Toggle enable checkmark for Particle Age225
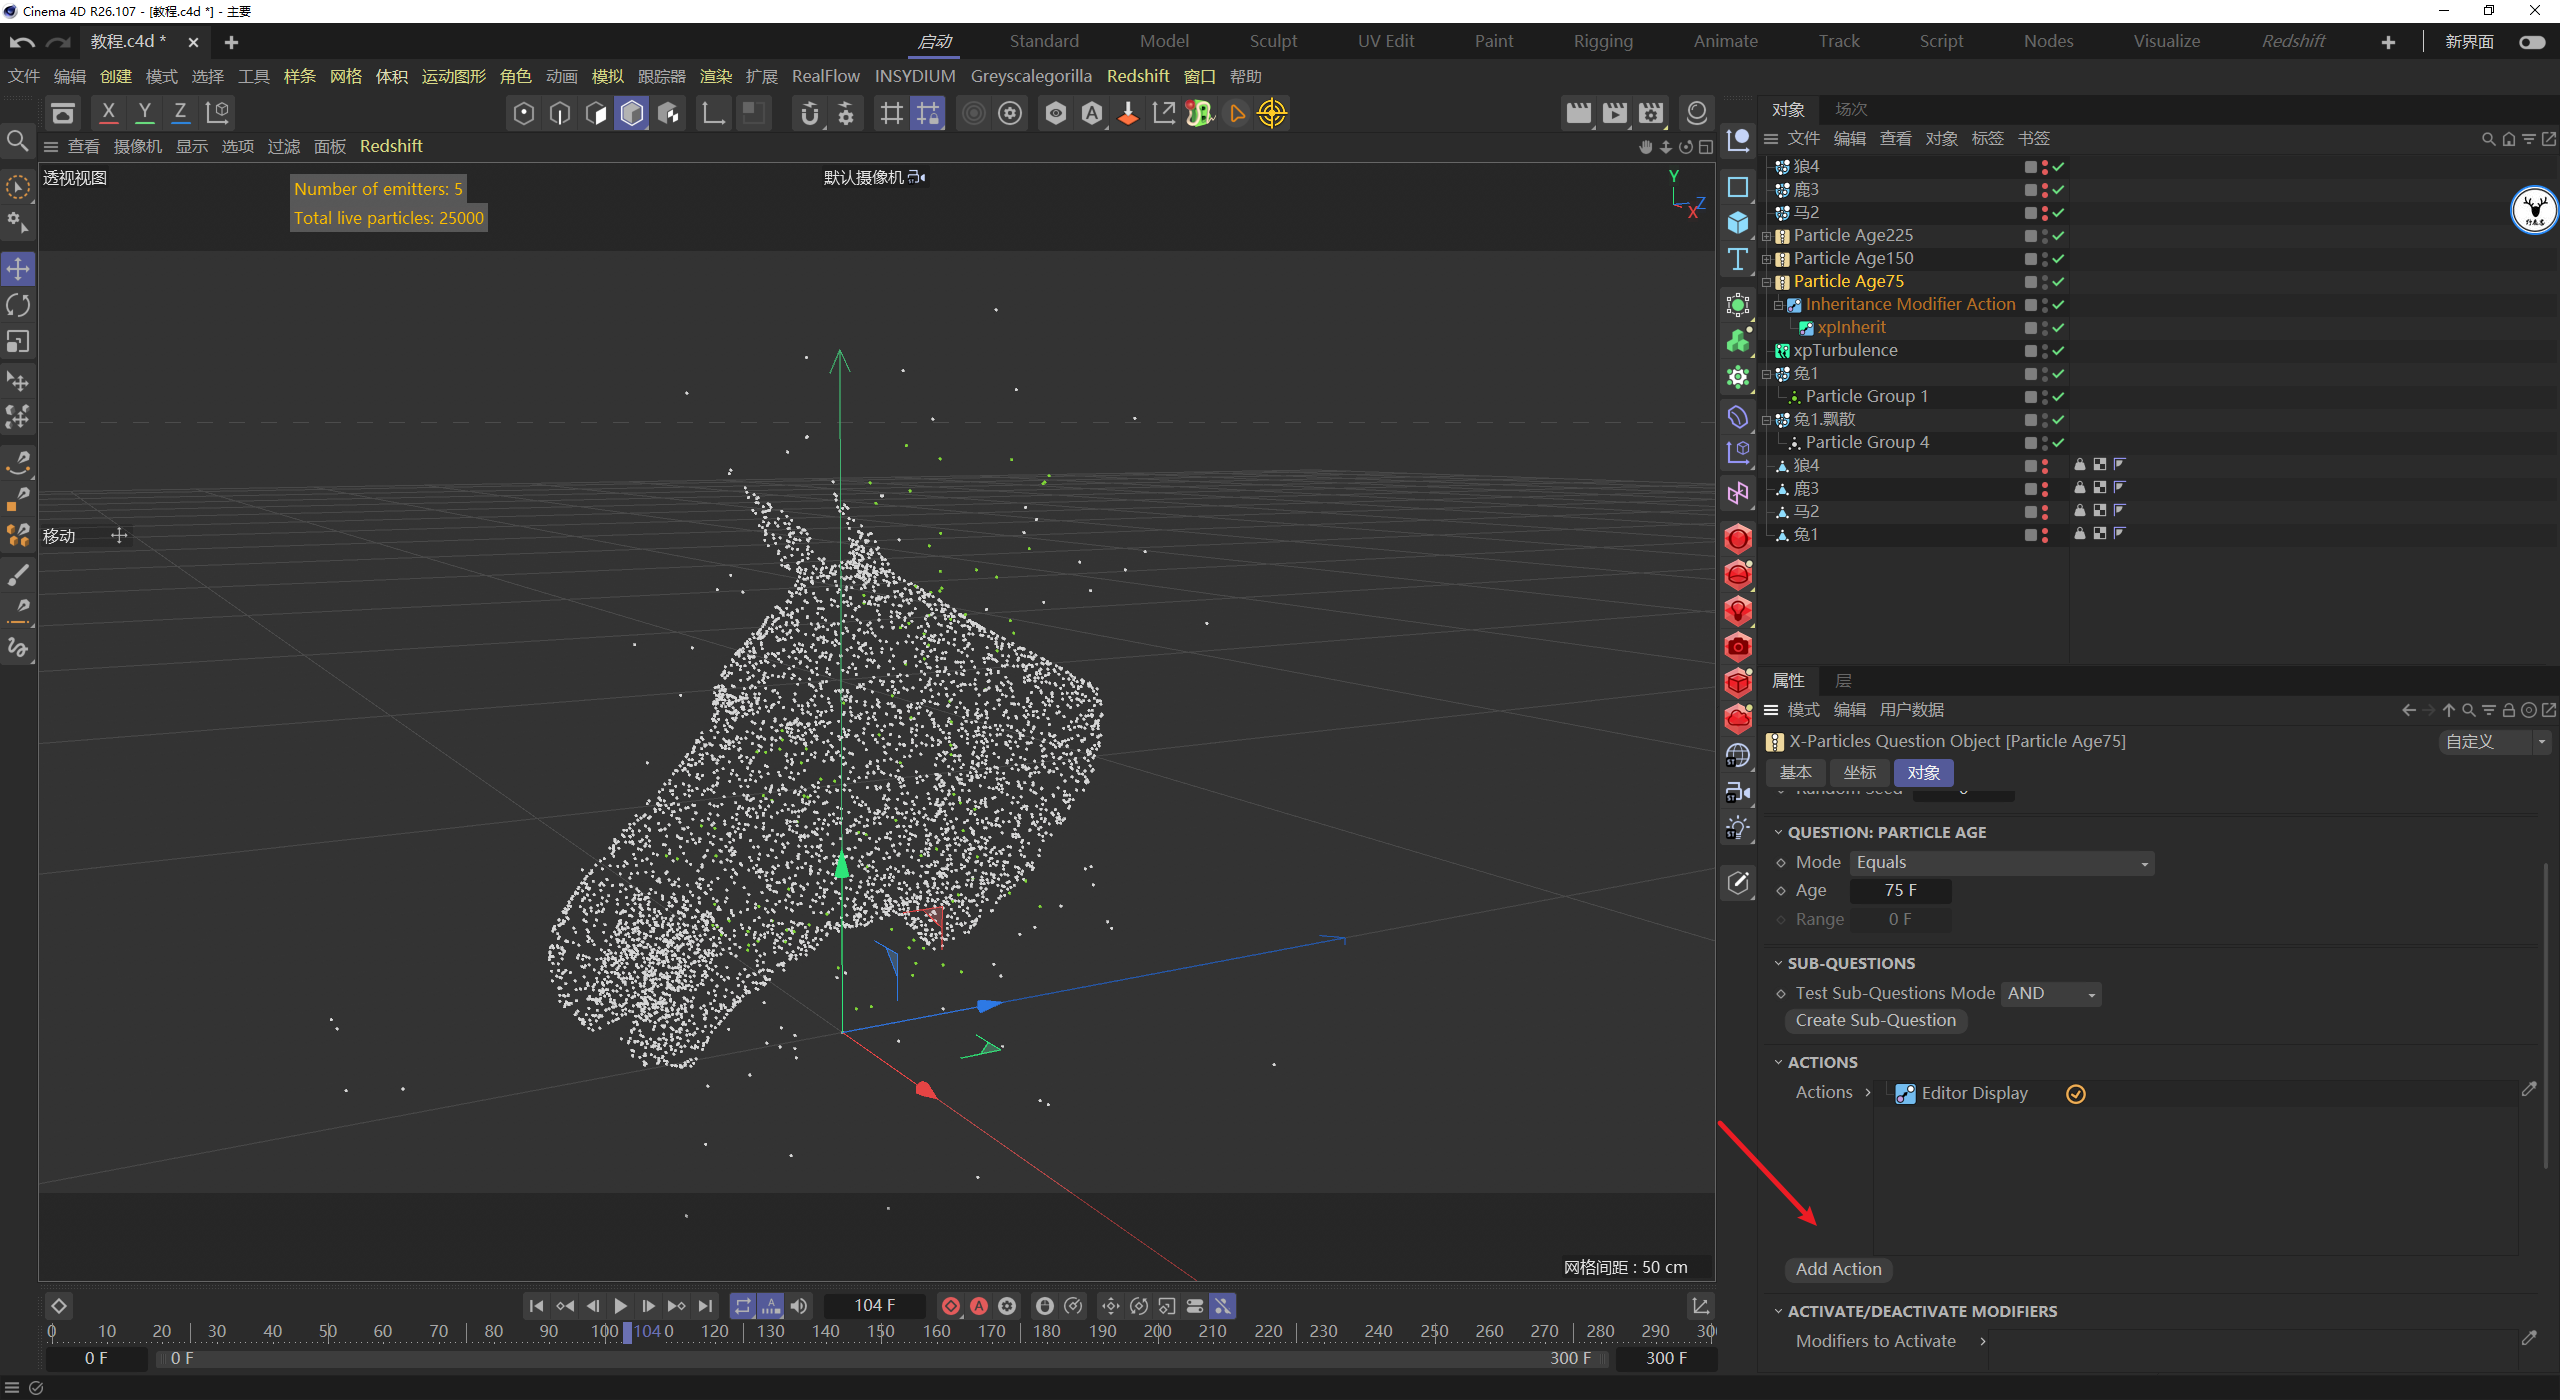The height and width of the screenshot is (1400, 2560). click(x=2058, y=236)
